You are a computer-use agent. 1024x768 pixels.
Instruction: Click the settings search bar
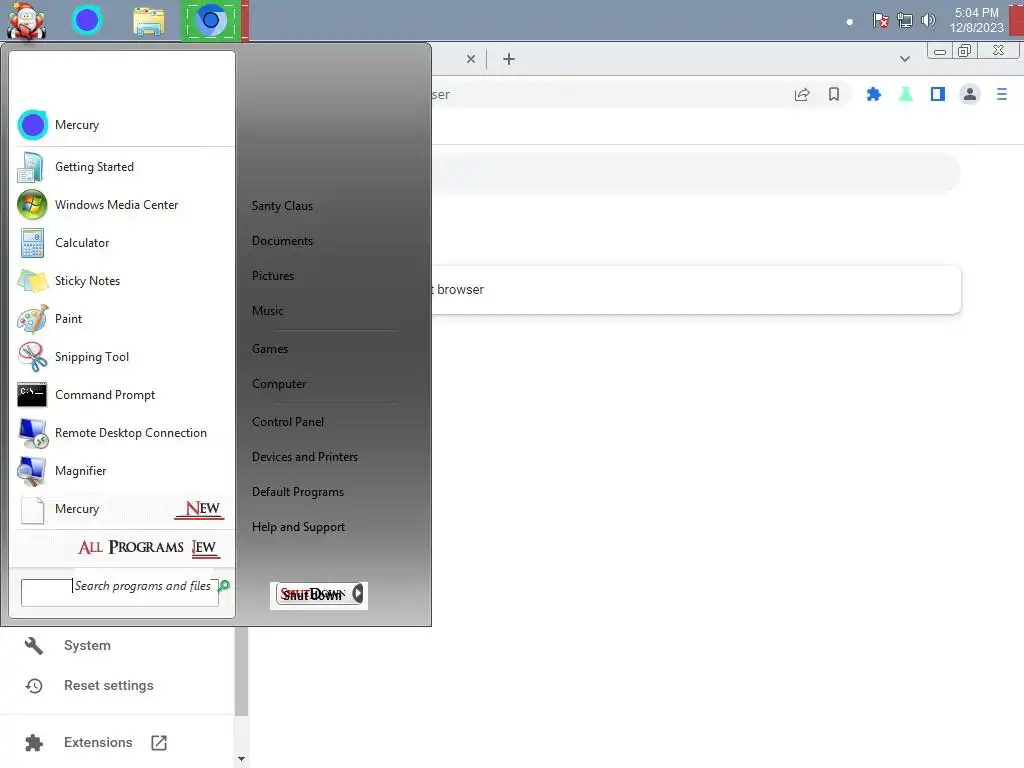coord(696,173)
